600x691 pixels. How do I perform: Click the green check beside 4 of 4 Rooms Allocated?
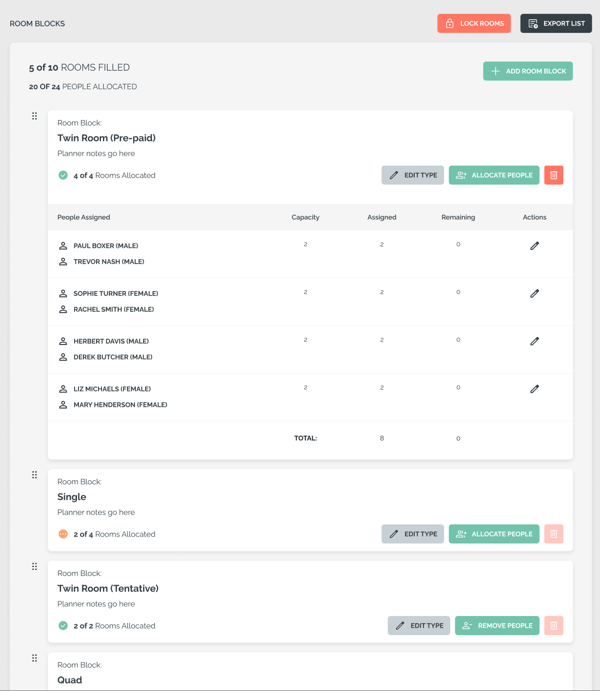point(63,175)
